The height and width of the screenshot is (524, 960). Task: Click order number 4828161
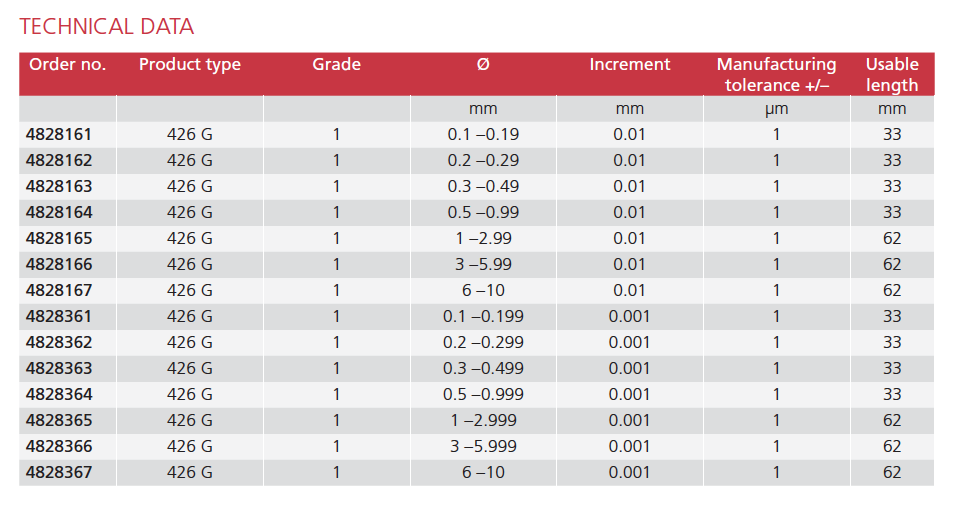pyautogui.click(x=60, y=134)
